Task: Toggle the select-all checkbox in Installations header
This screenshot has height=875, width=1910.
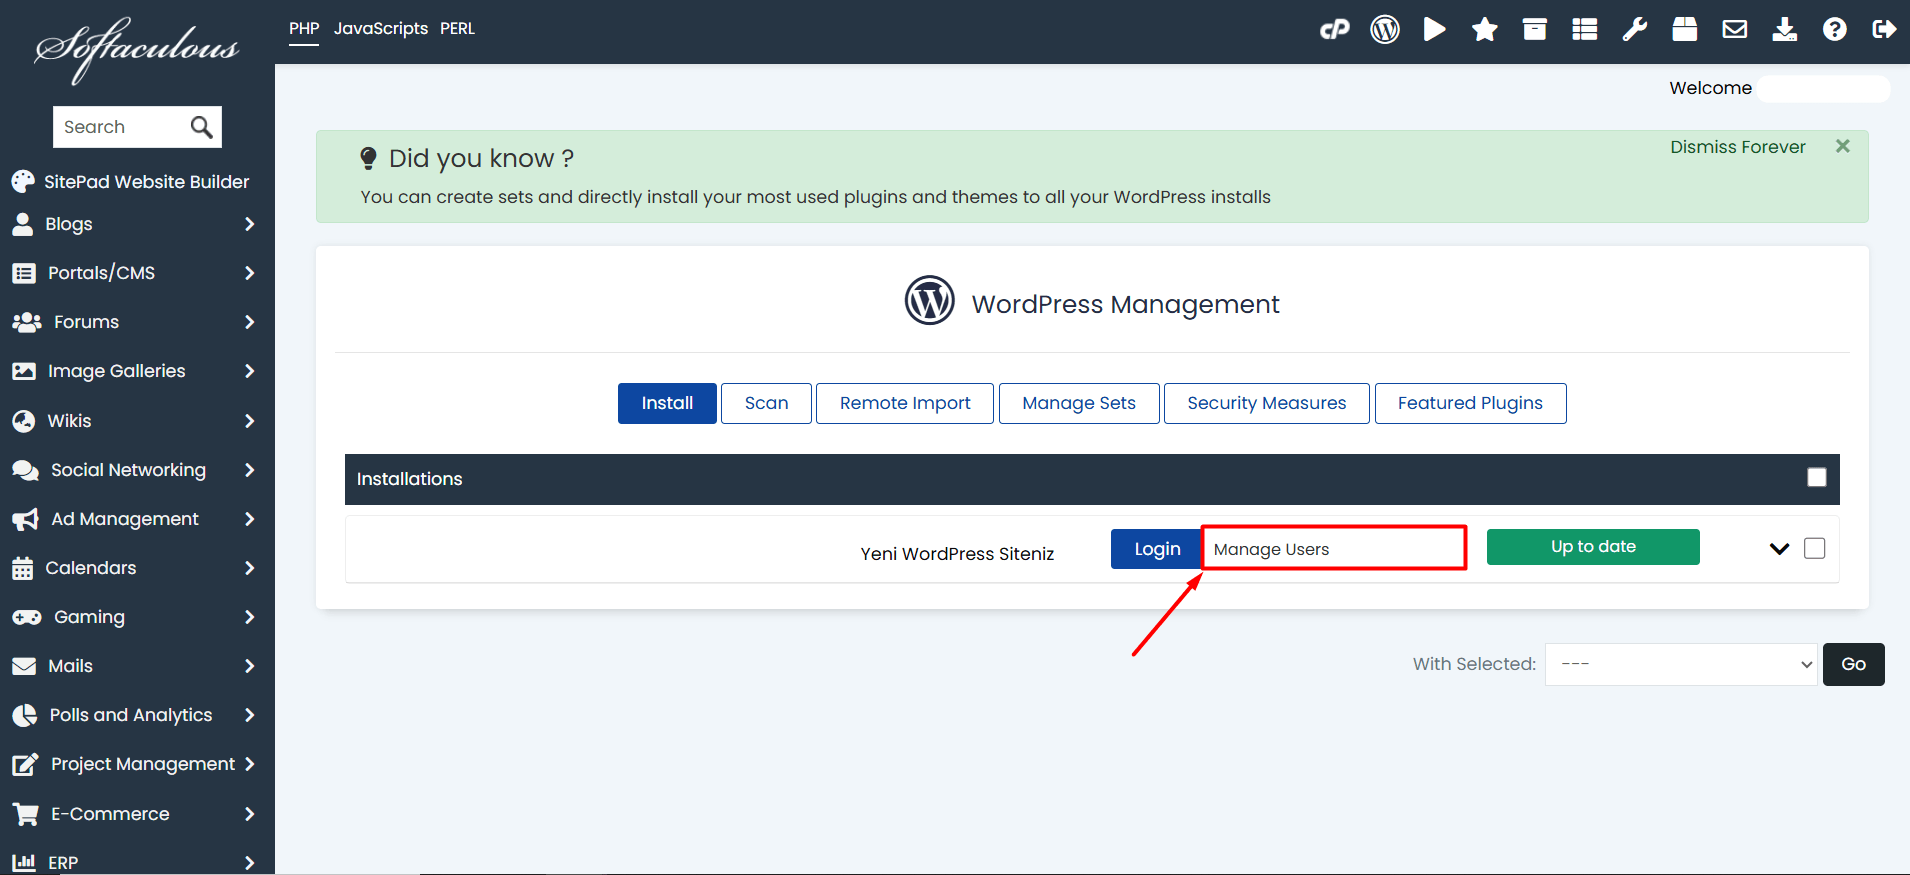Action: pyautogui.click(x=1816, y=478)
